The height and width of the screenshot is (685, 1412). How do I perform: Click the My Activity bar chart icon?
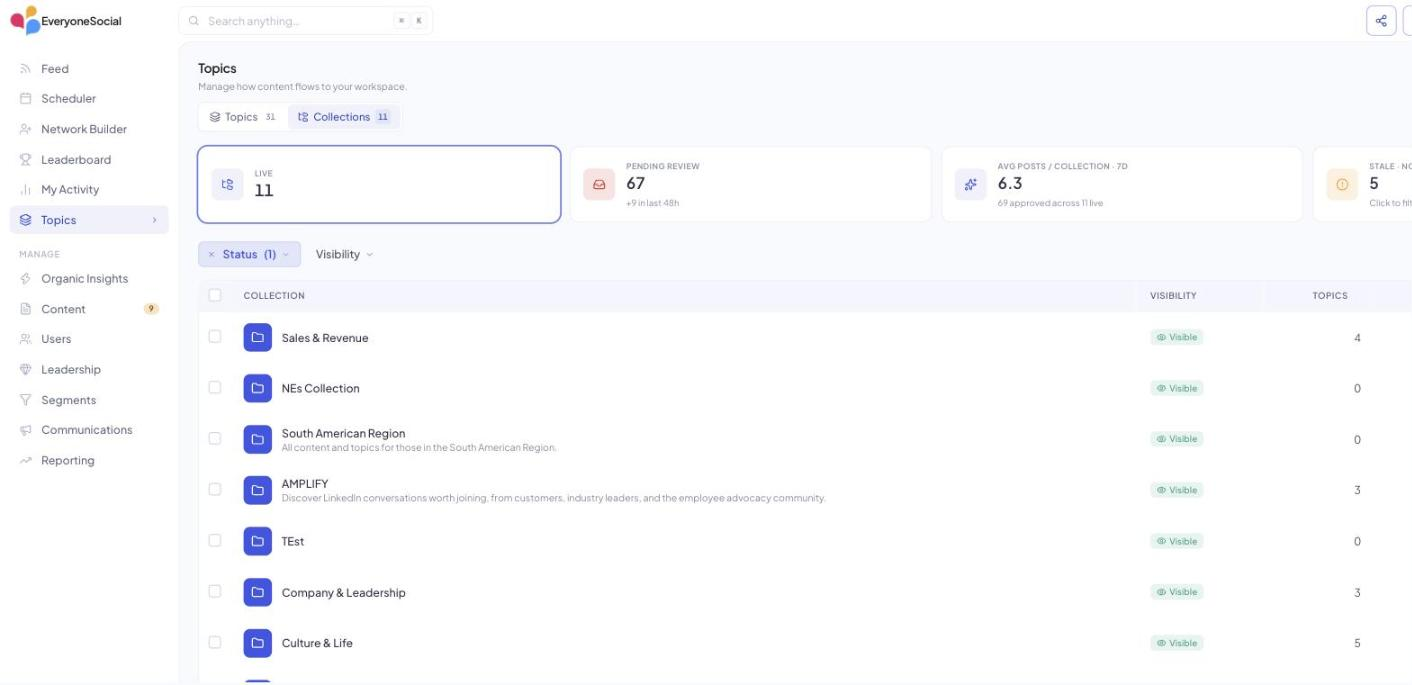point(26,190)
